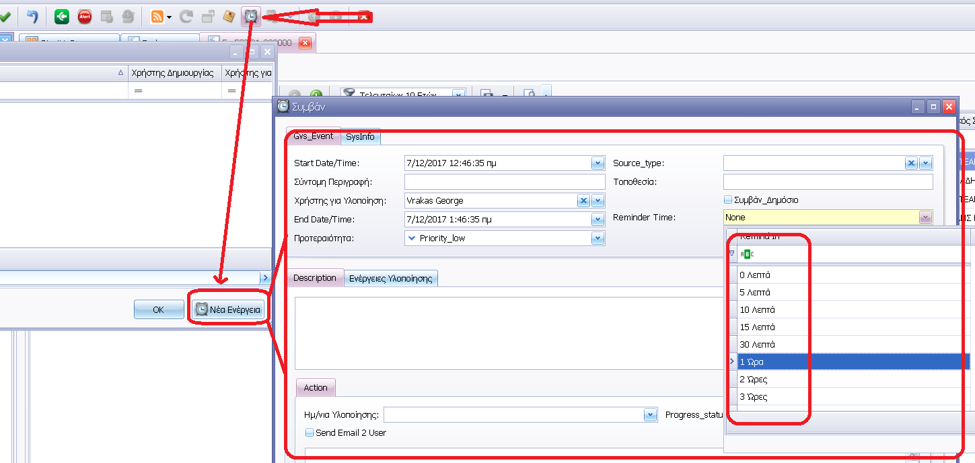Tick the Send Email 2 User checkbox
Viewport: 975px width, 463px height.
click(x=310, y=433)
